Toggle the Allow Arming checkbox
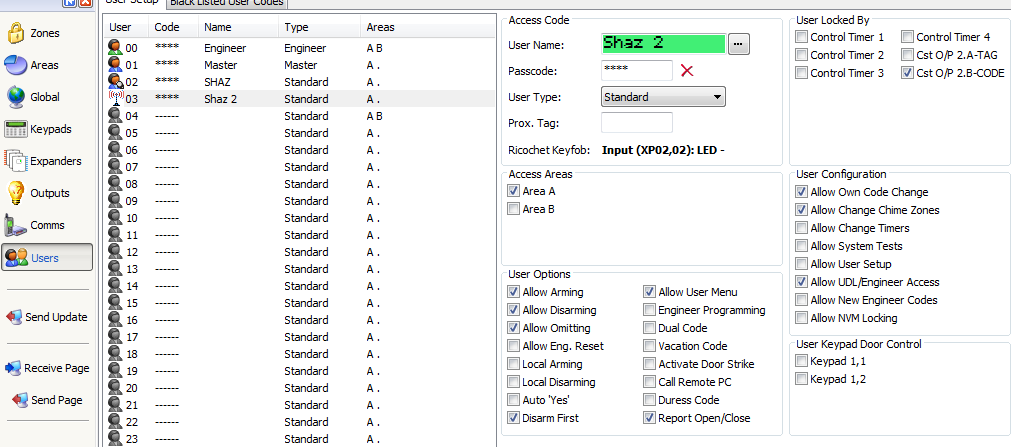1011x447 pixels. [514, 292]
